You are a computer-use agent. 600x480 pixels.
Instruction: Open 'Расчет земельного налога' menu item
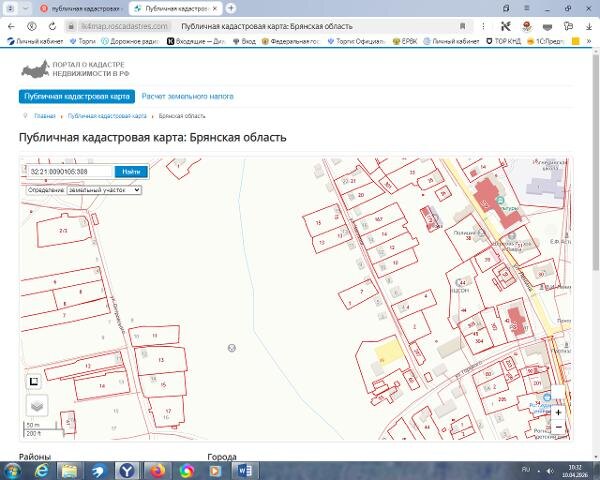click(188, 96)
